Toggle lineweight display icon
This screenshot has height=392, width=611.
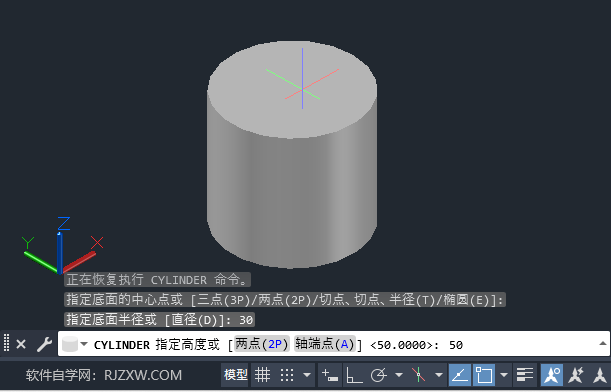pyautogui.click(x=525, y=375)
